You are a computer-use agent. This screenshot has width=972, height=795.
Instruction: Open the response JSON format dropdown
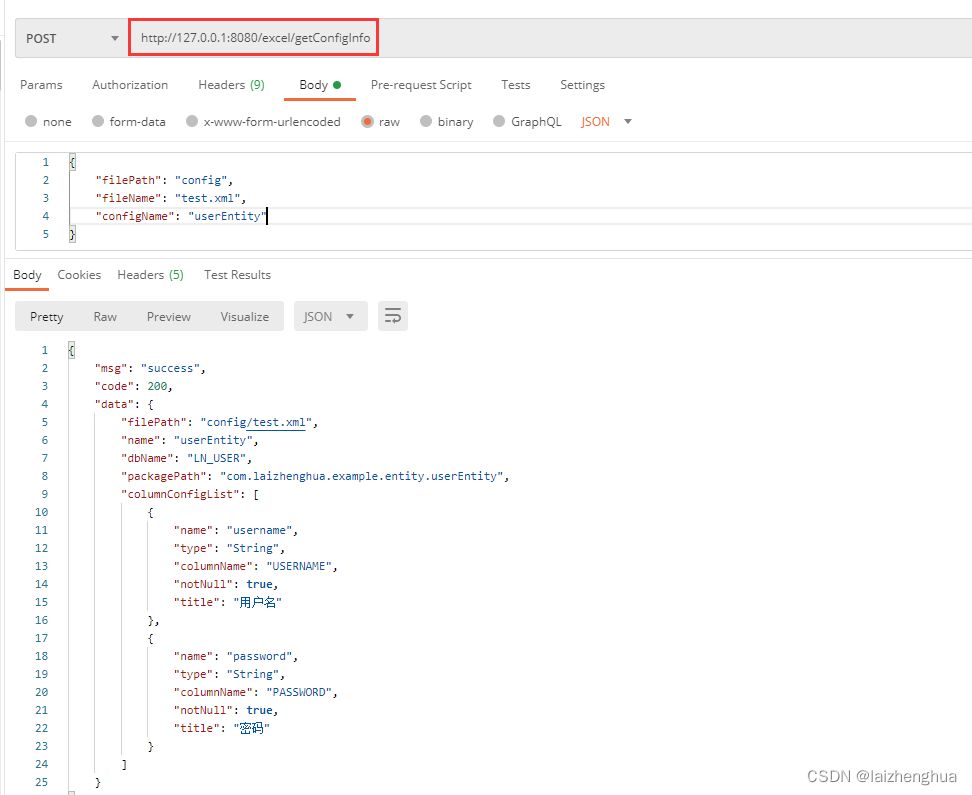point(330,316)
